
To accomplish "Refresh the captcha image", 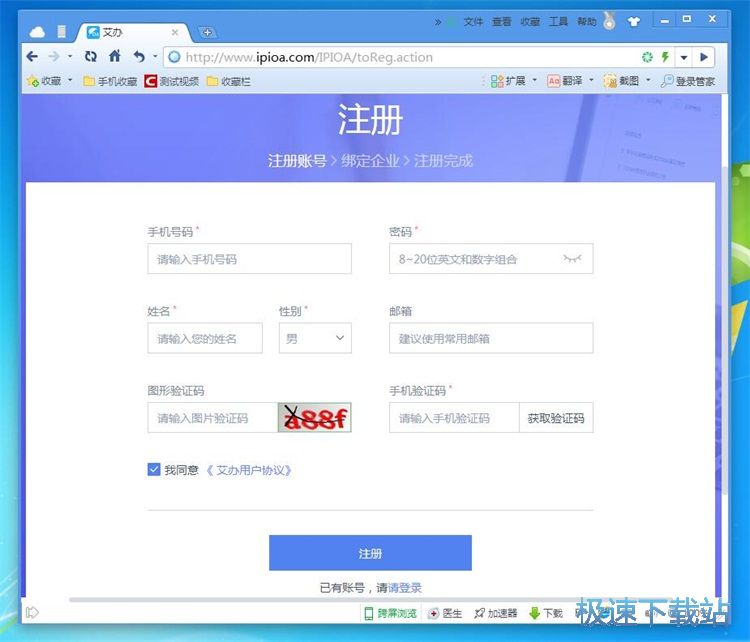I will (x=314, y=418).
